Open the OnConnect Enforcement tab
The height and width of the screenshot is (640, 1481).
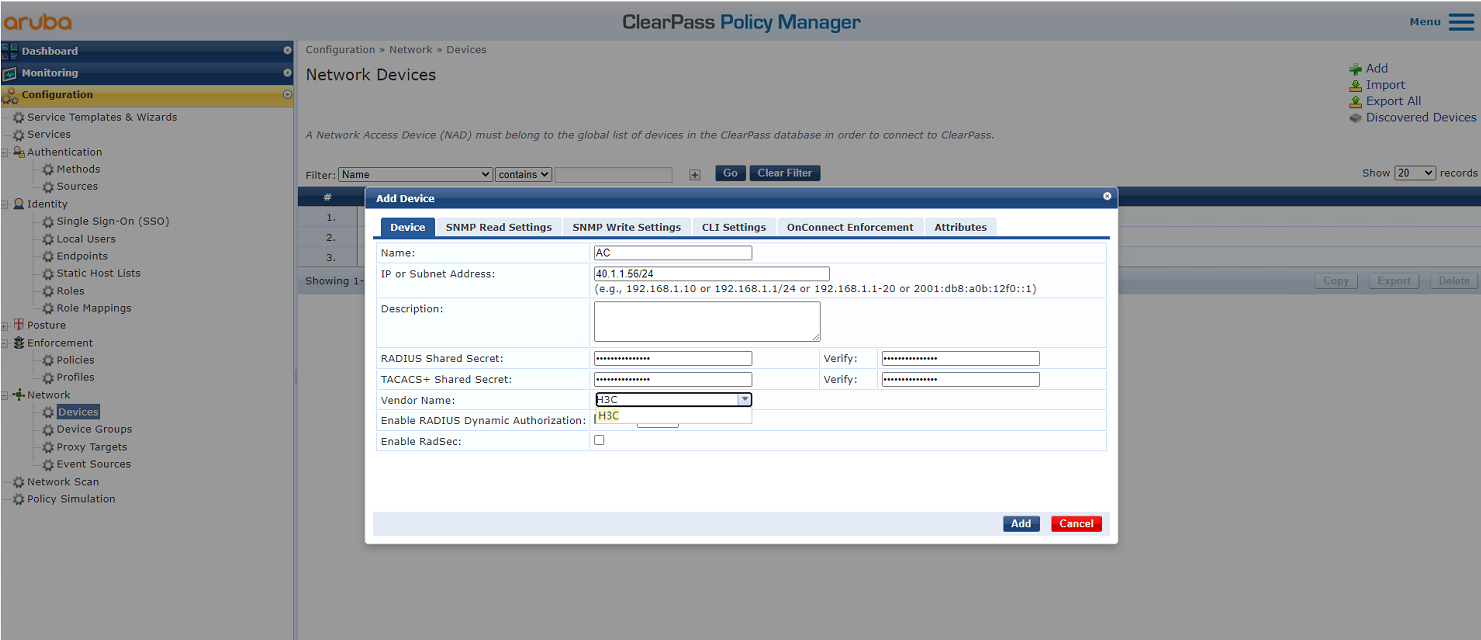(850, 227)
